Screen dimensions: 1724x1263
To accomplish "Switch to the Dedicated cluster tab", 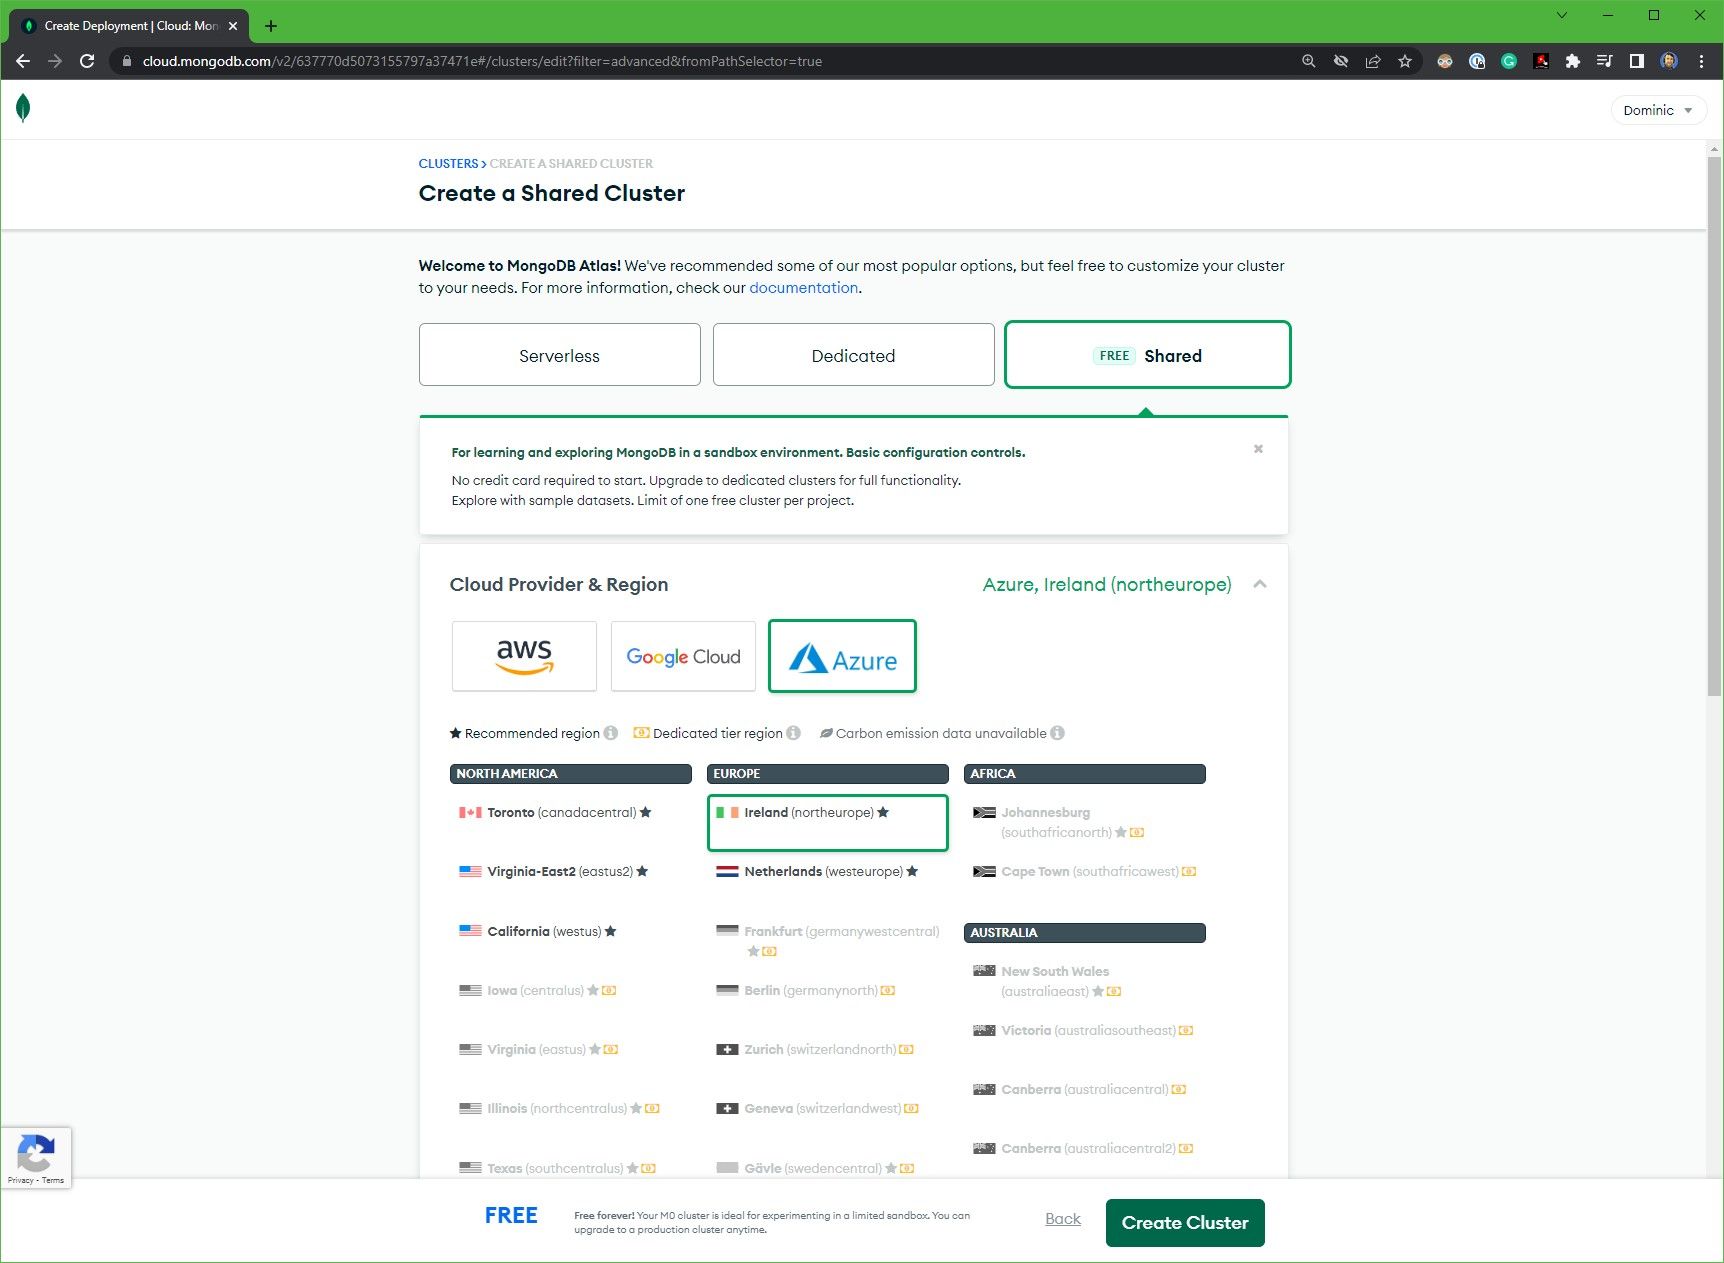I will point(853,354).
